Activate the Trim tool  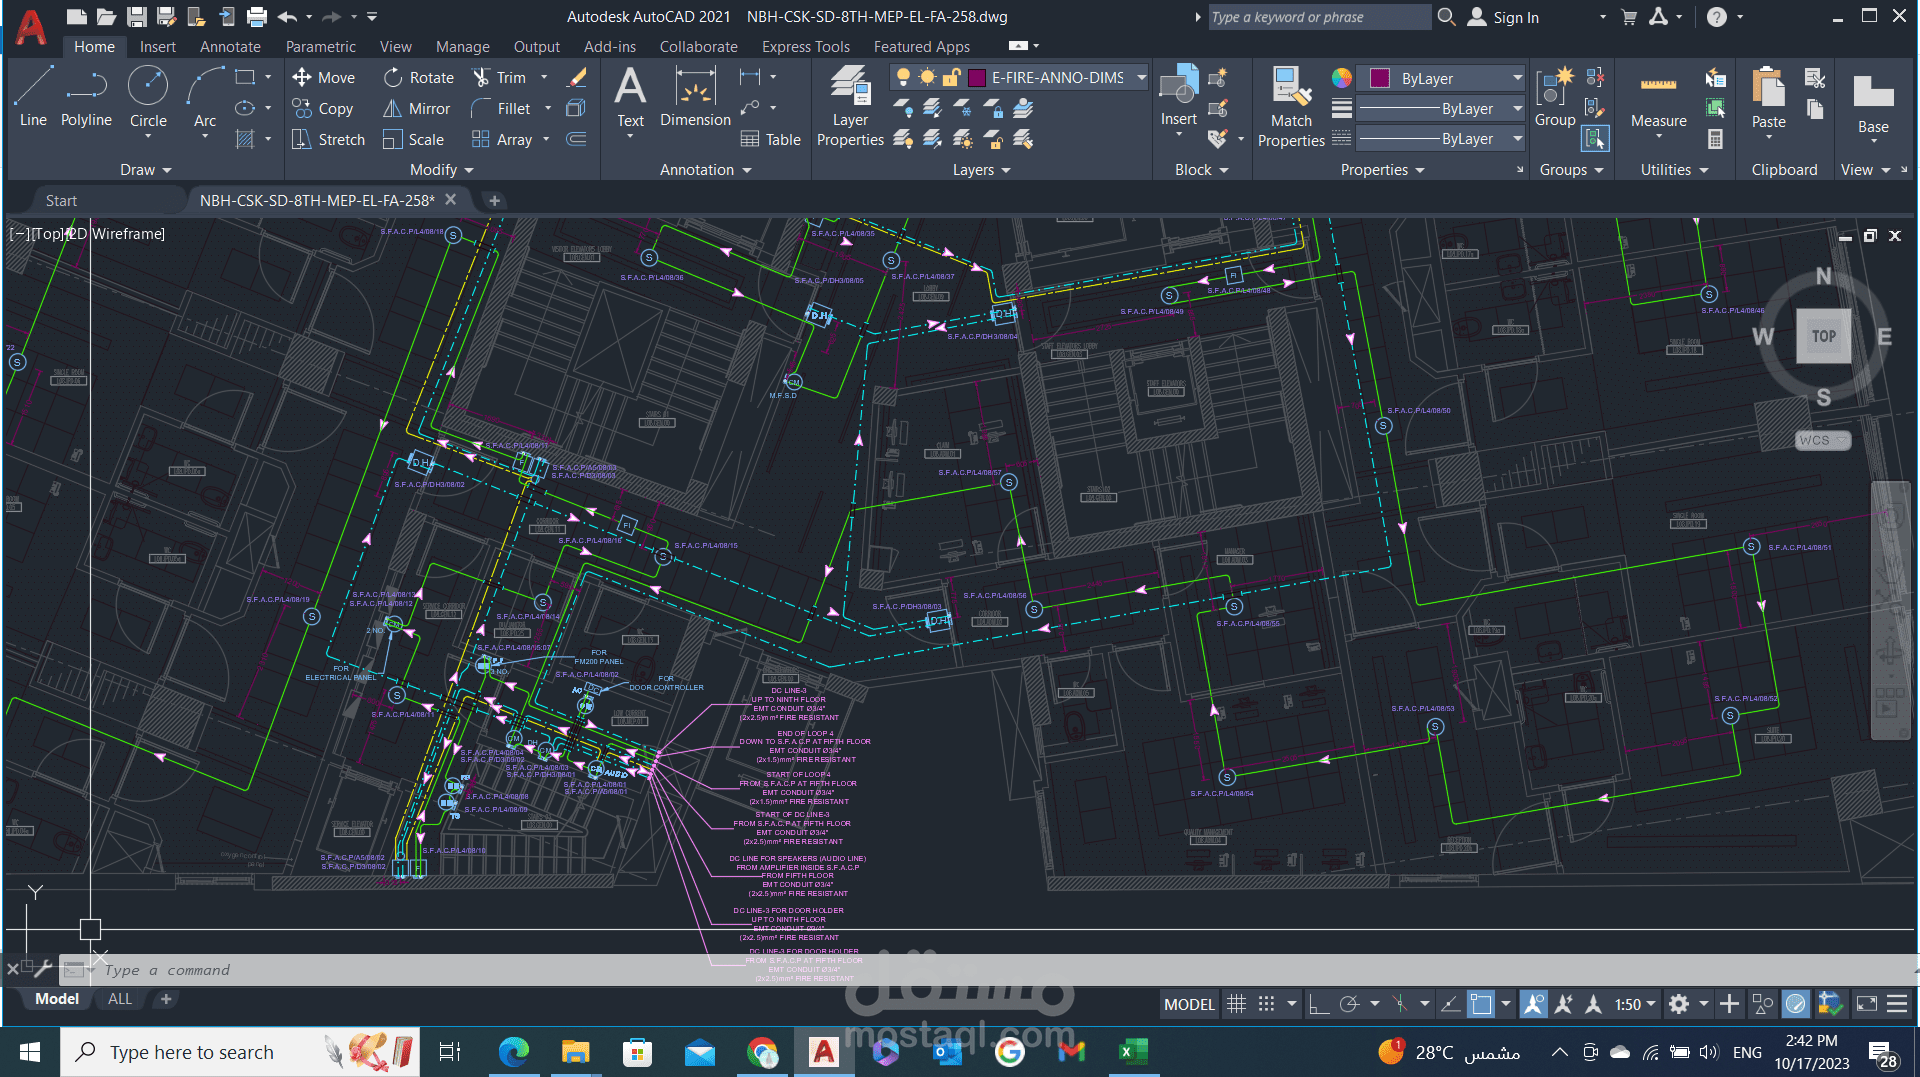tap(499, 77)
